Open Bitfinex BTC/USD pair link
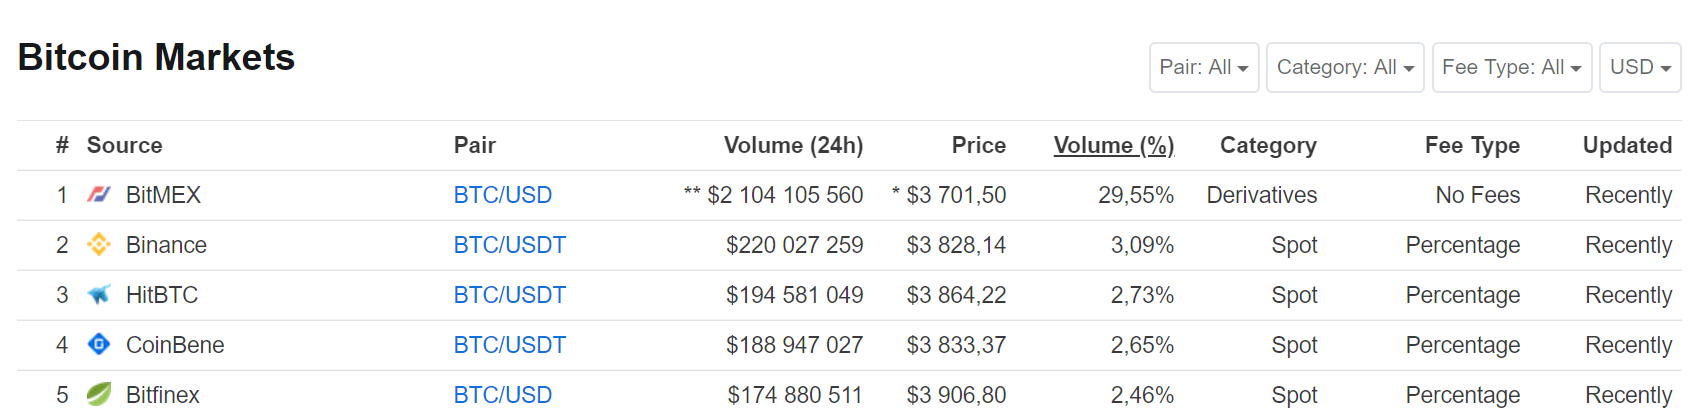Screen dimensions: 1707x419 [x=503, y=395]
